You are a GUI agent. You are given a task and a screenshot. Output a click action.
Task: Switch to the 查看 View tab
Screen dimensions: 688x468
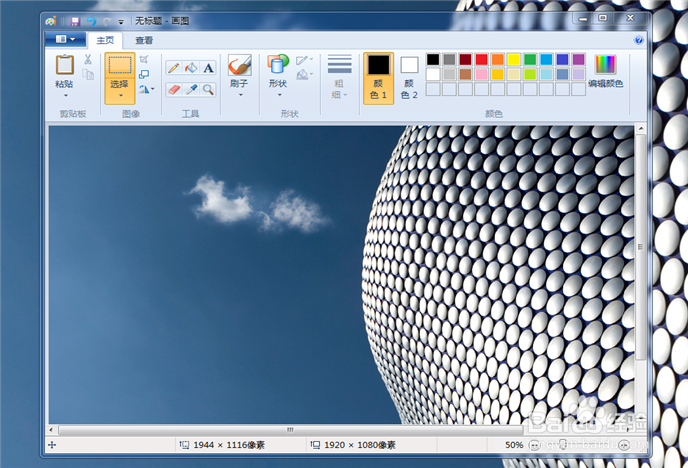(144, 40)
